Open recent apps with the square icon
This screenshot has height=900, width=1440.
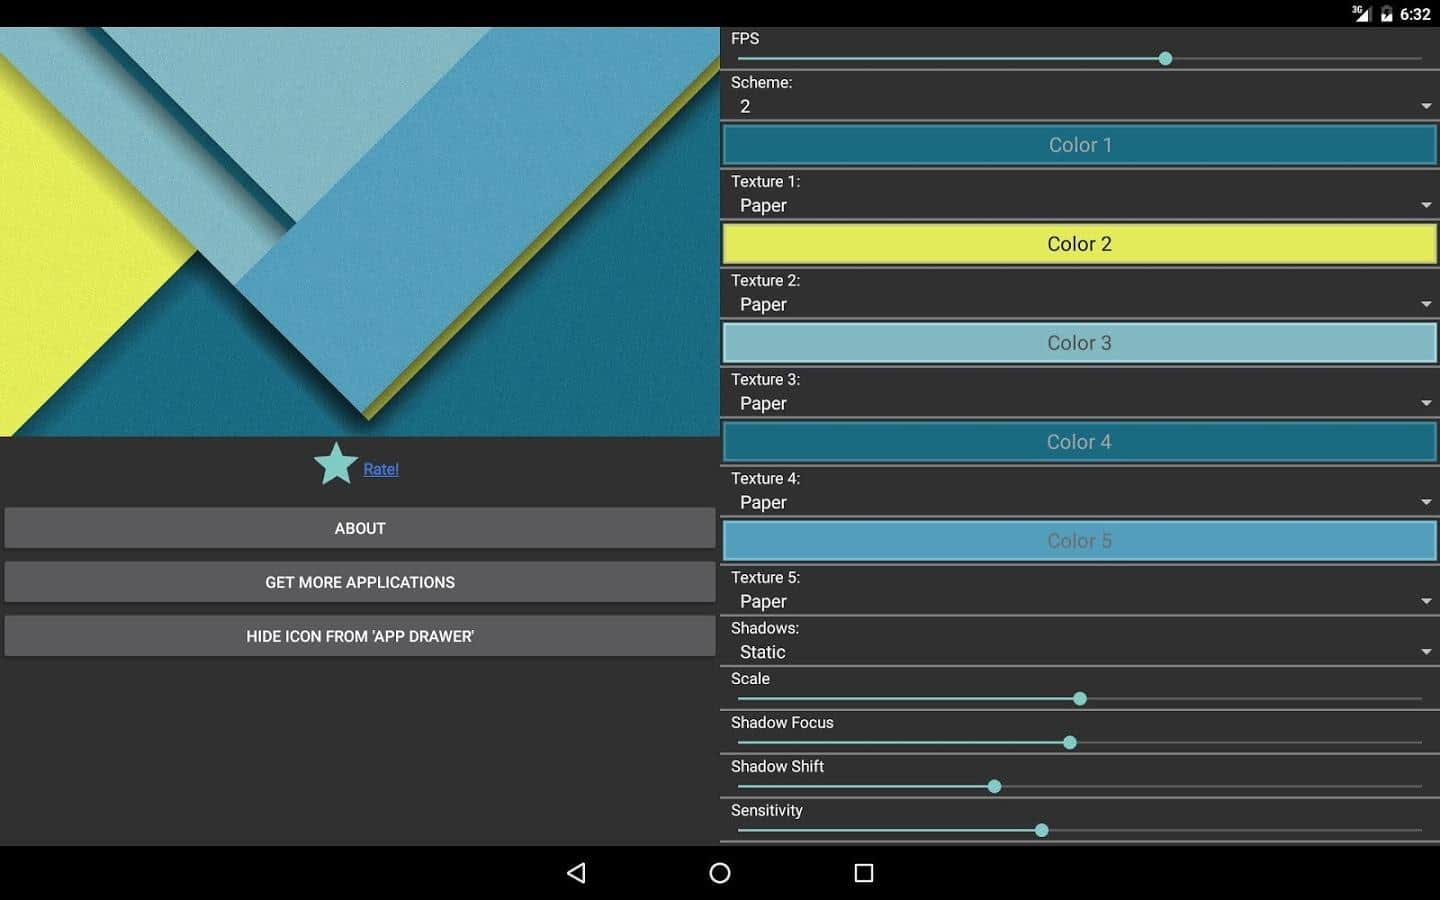click(864, 873)
